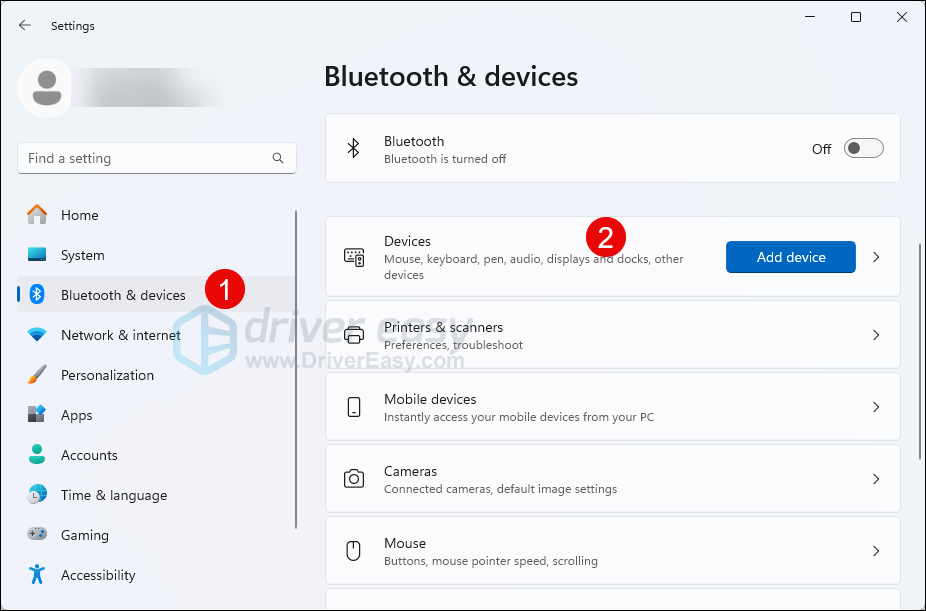Click the Find a setting search box

[145, 158]
